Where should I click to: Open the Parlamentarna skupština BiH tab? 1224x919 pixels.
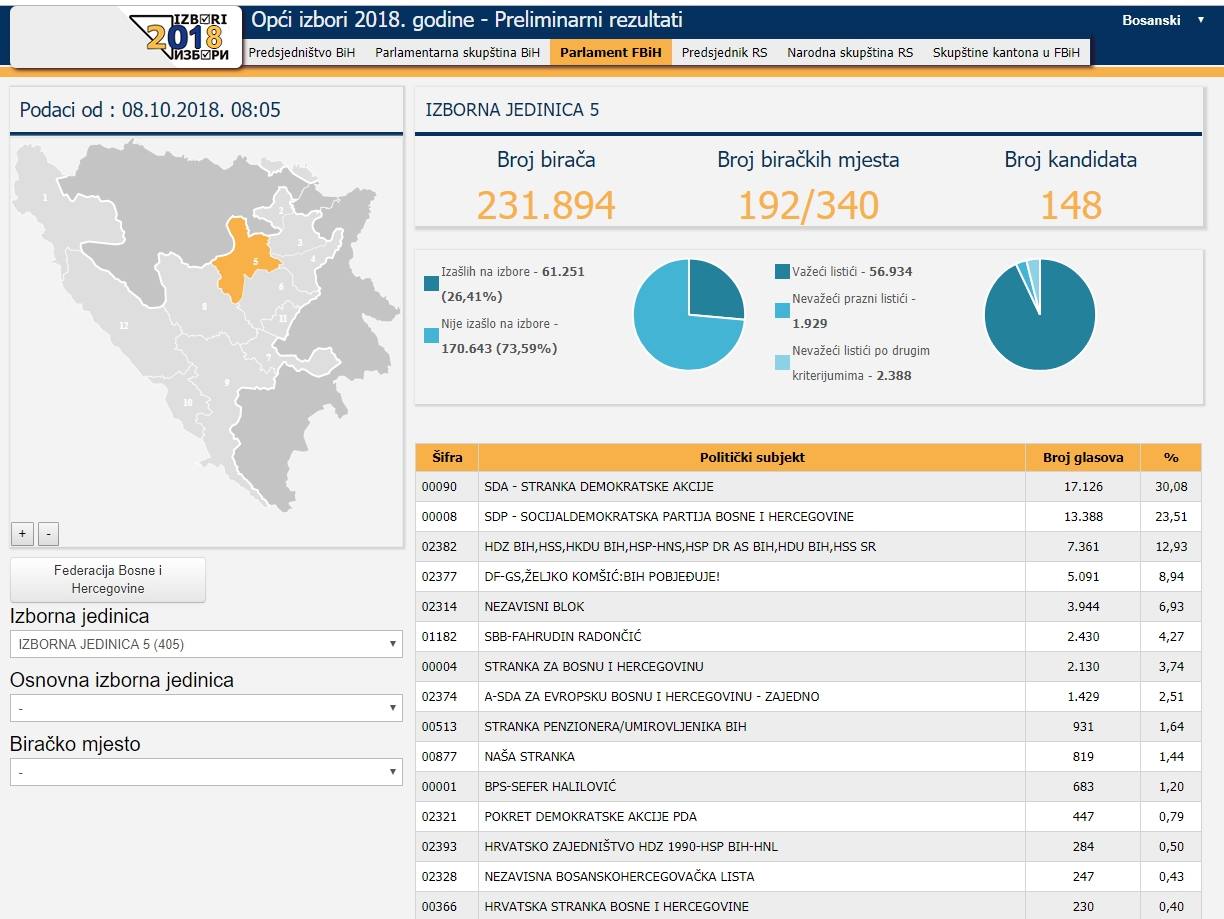click(457, 52)
